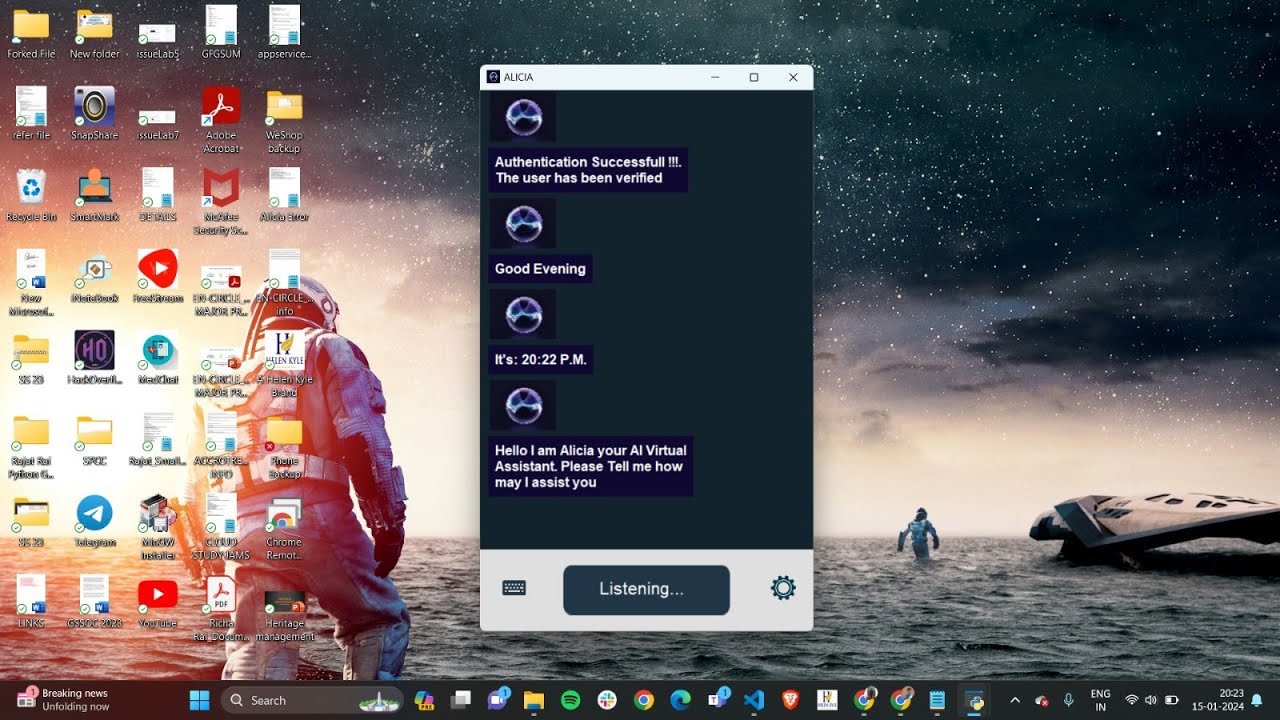Open the keyboard input mode in ALICIA

[514, 588]
